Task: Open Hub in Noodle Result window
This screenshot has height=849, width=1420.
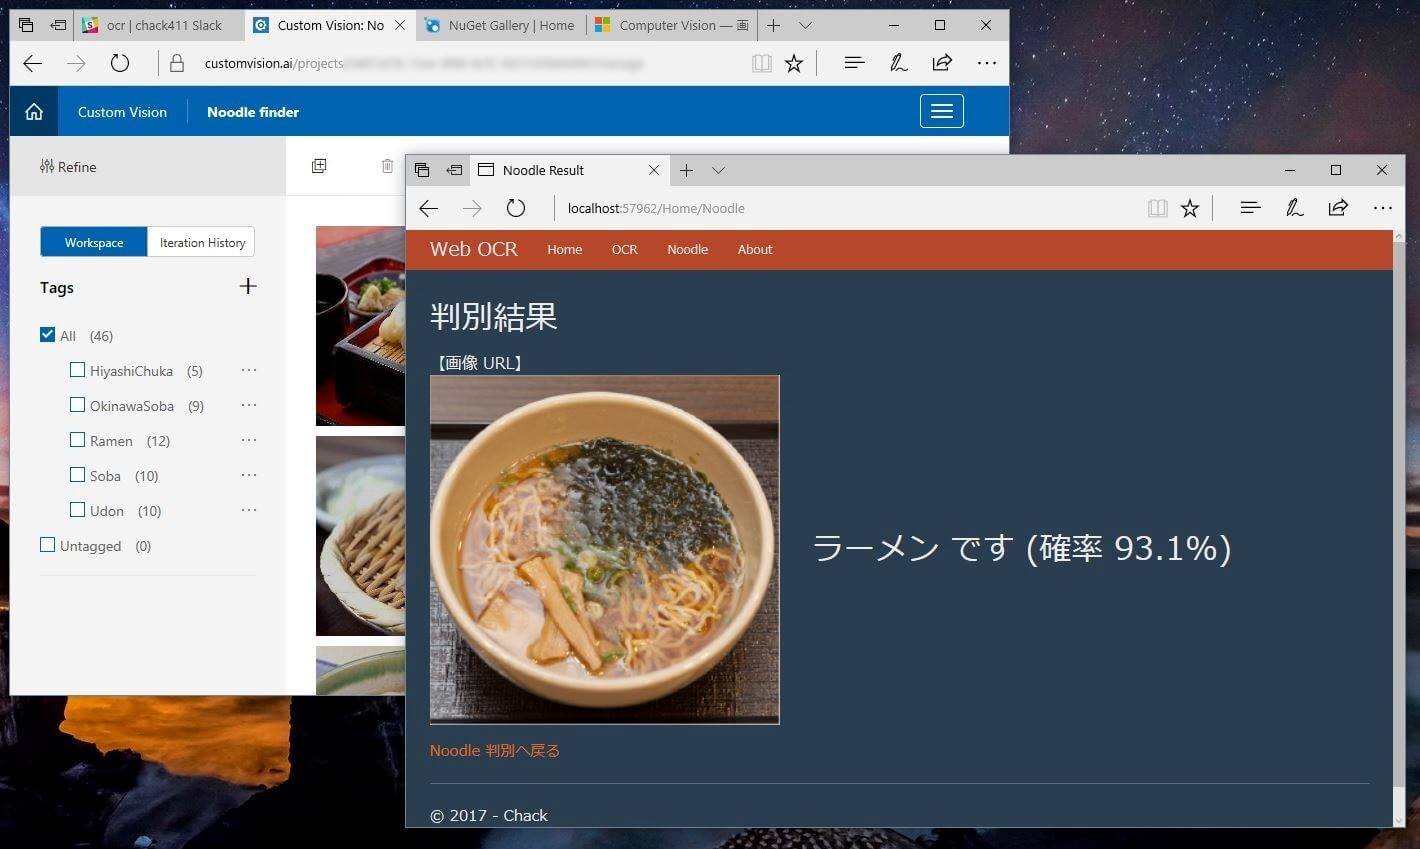Action: pyautogui.click(x=1250, y=208)
